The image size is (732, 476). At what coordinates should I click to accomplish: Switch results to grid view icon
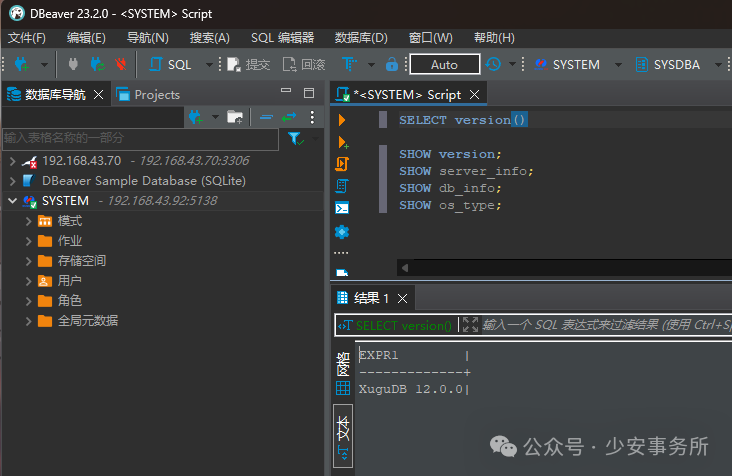pyautogui.click(x=343, y=388)
